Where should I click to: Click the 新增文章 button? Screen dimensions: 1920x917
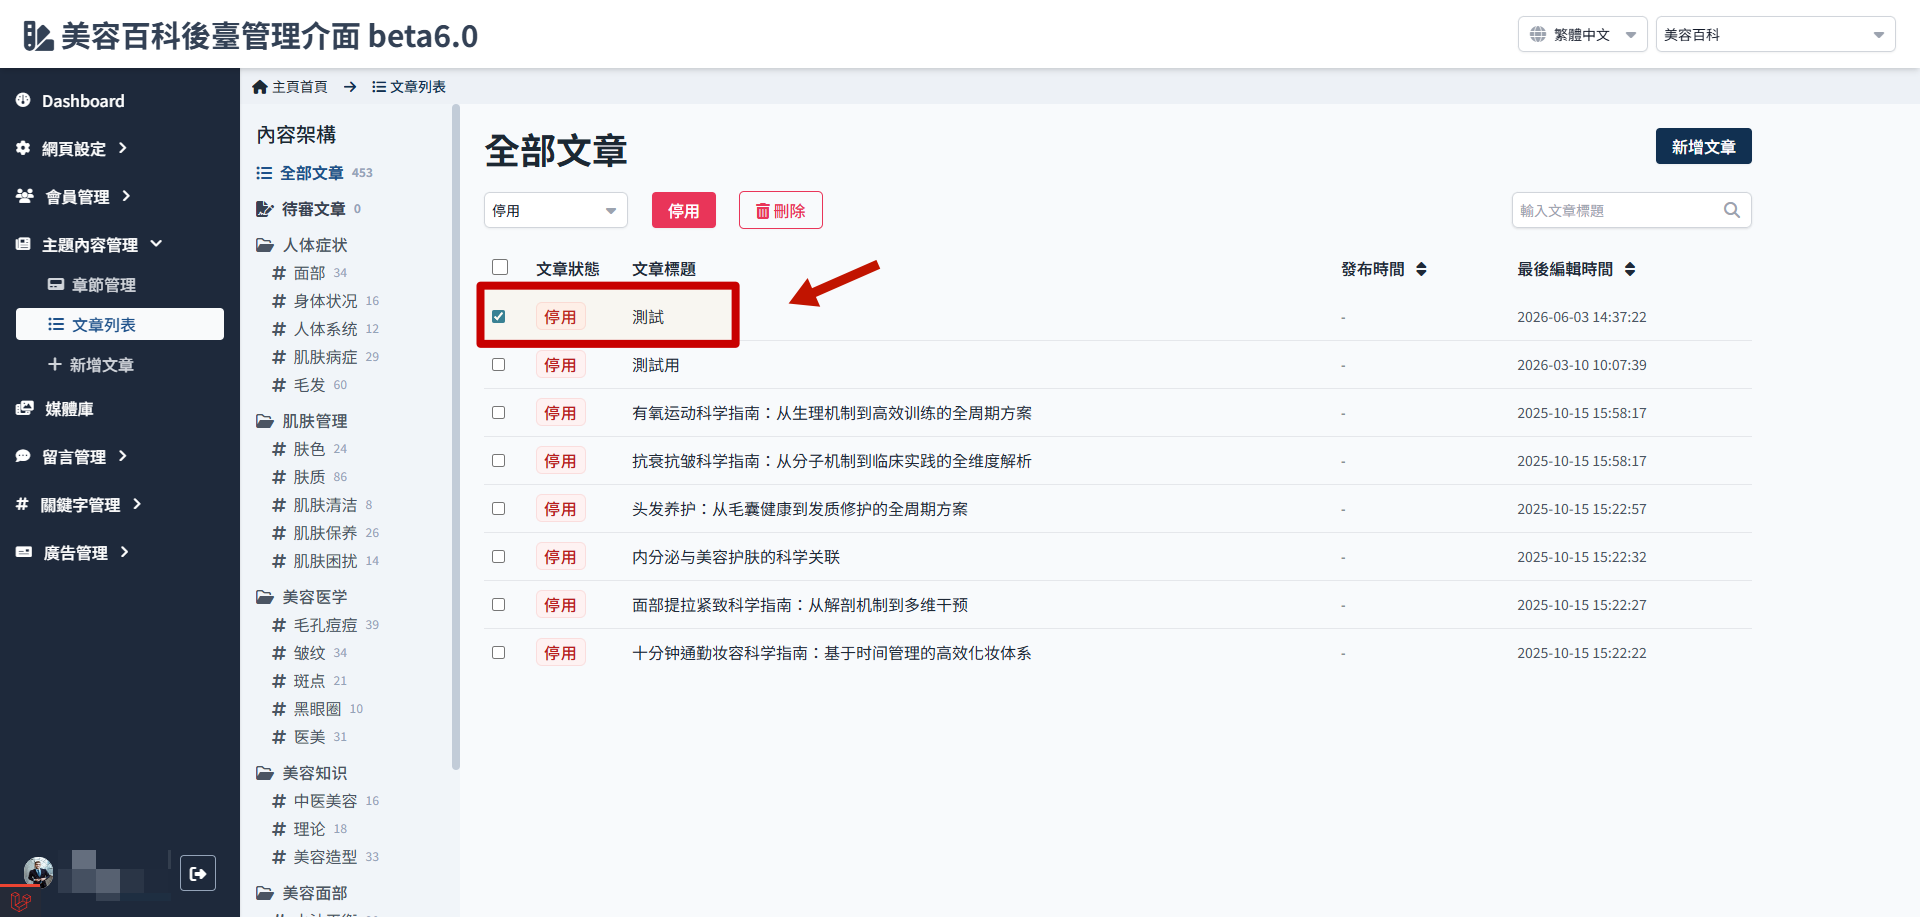click(1703, 146)
